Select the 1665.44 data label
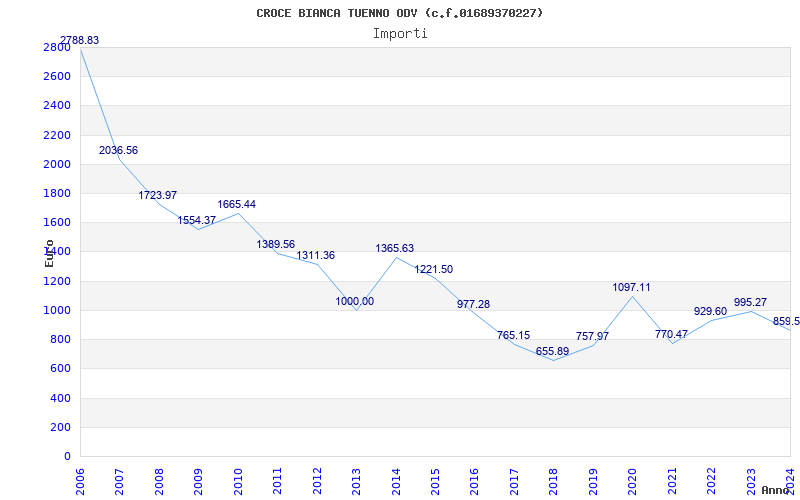 pyautogui.click(x=237, y=205)
